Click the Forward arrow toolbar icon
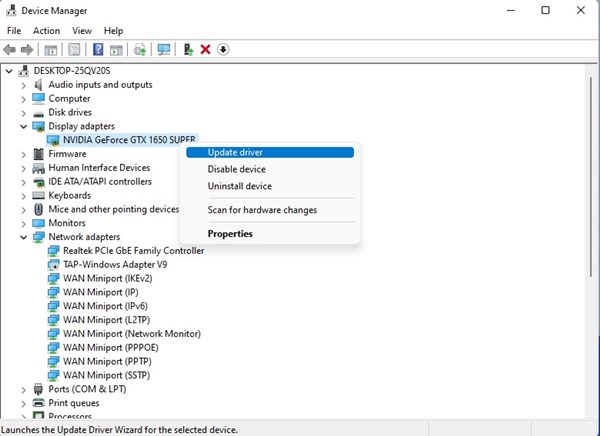Viewport: 600px width, 436px height. pyautogui.click(x=27, y=49)
